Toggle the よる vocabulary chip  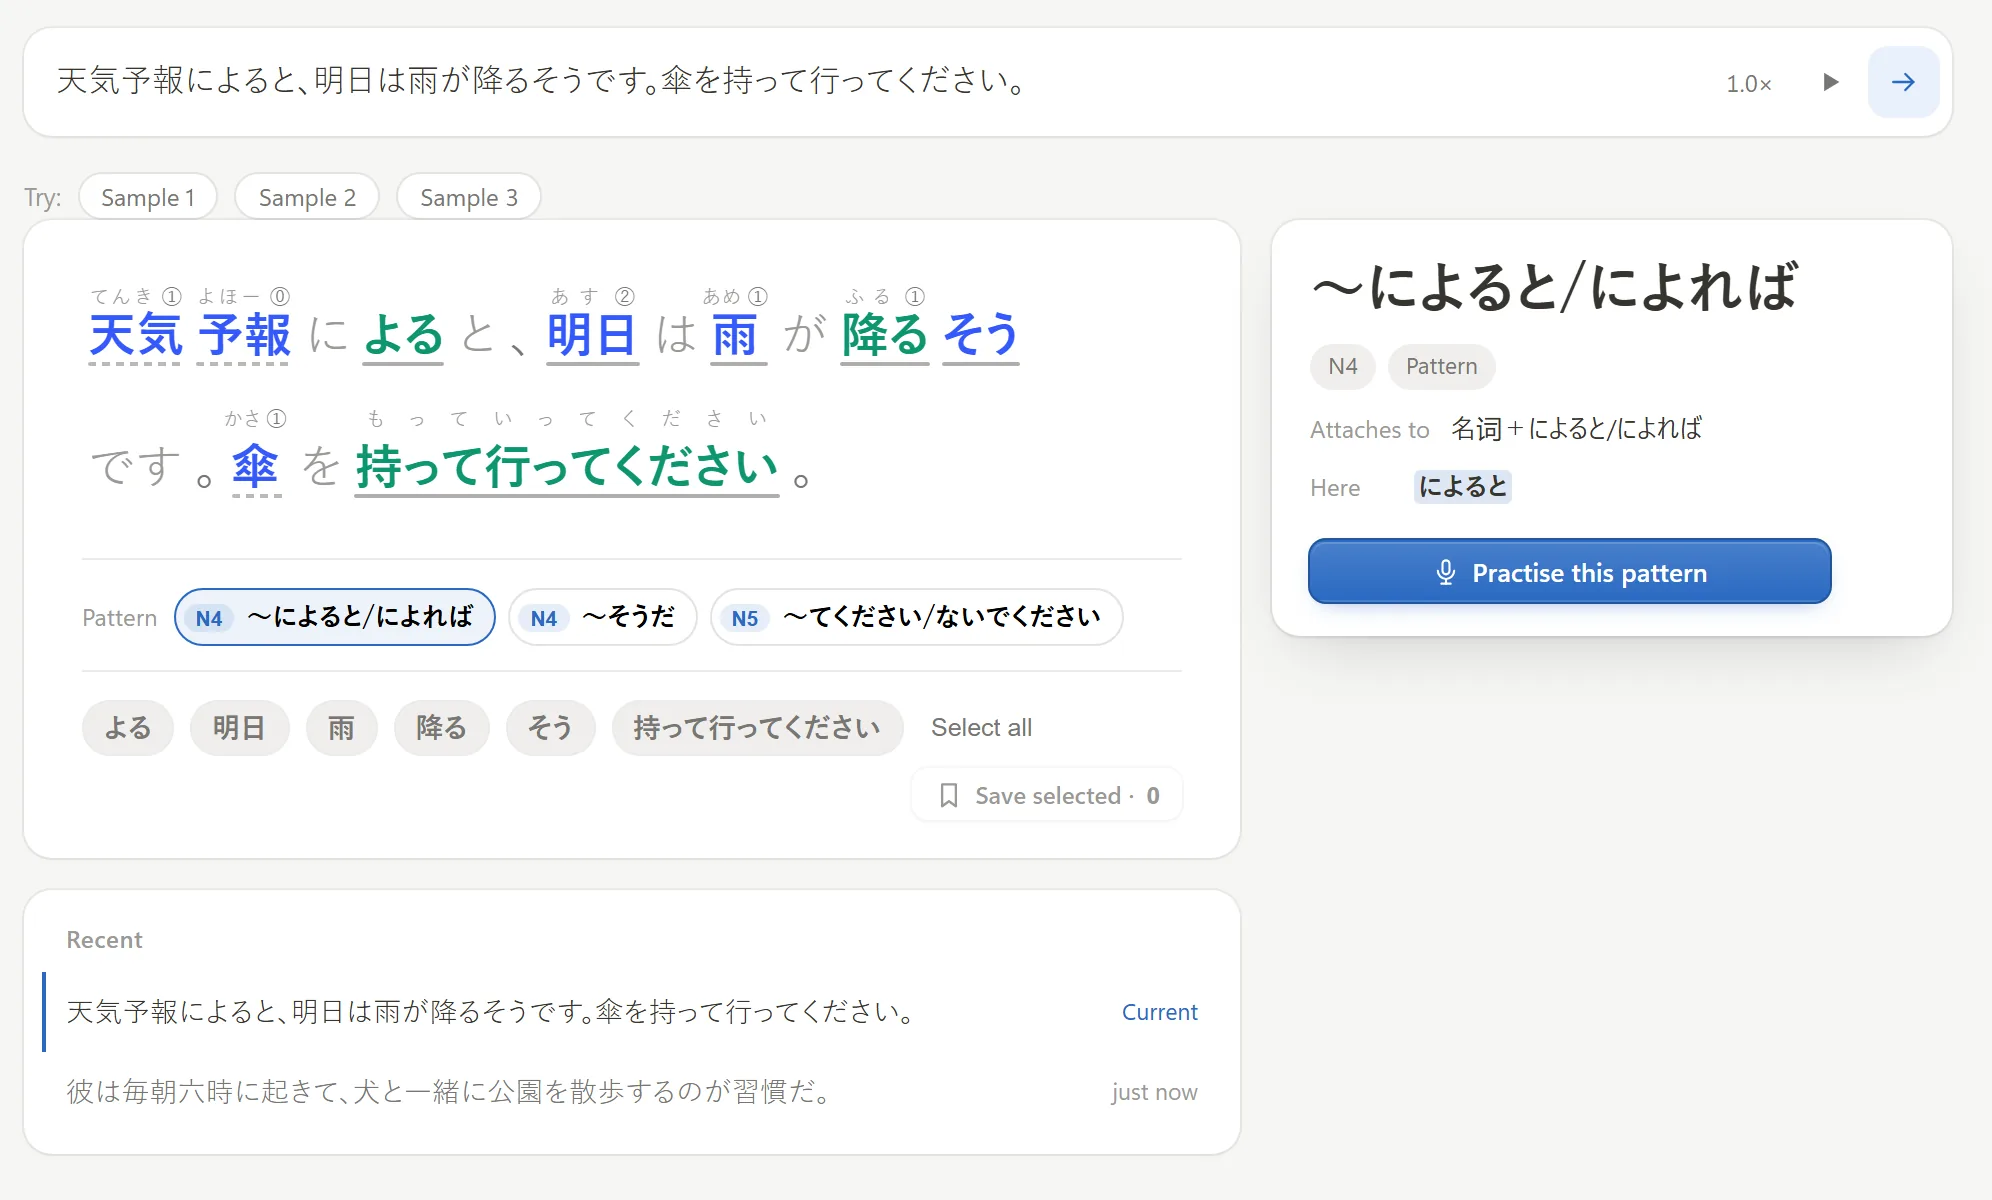coord(128,727)
